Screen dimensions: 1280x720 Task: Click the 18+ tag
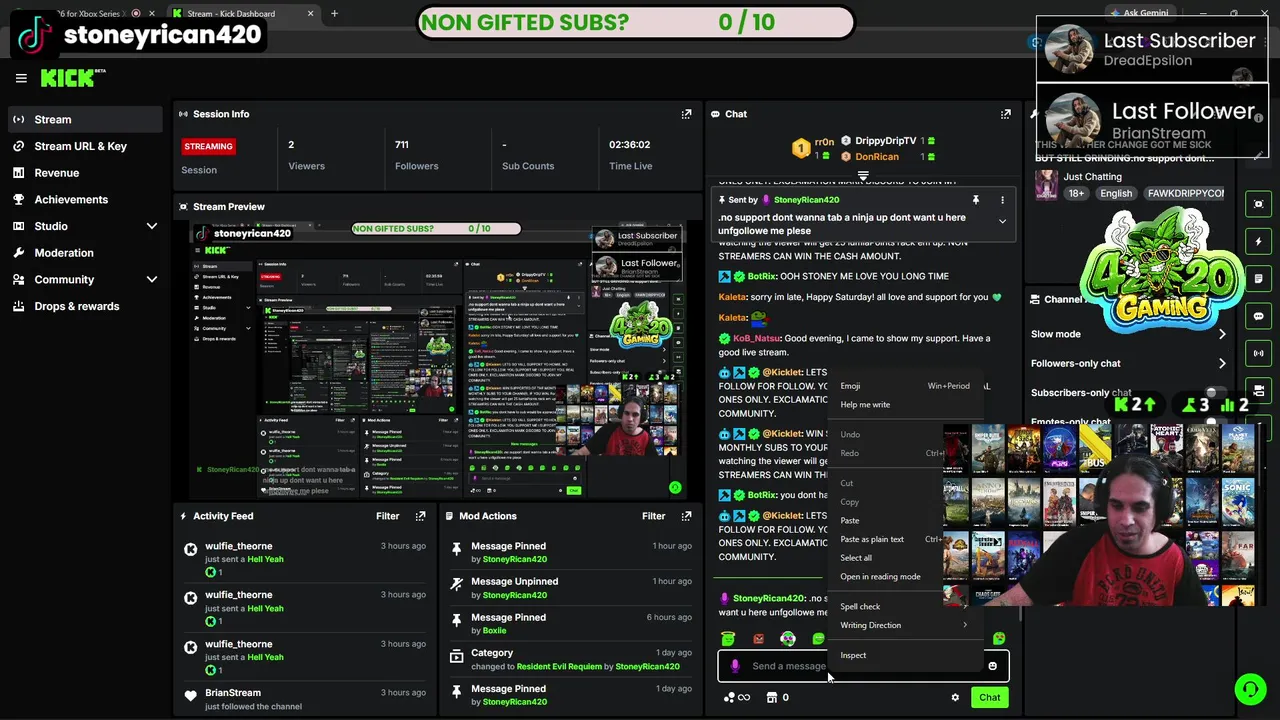1076,194
